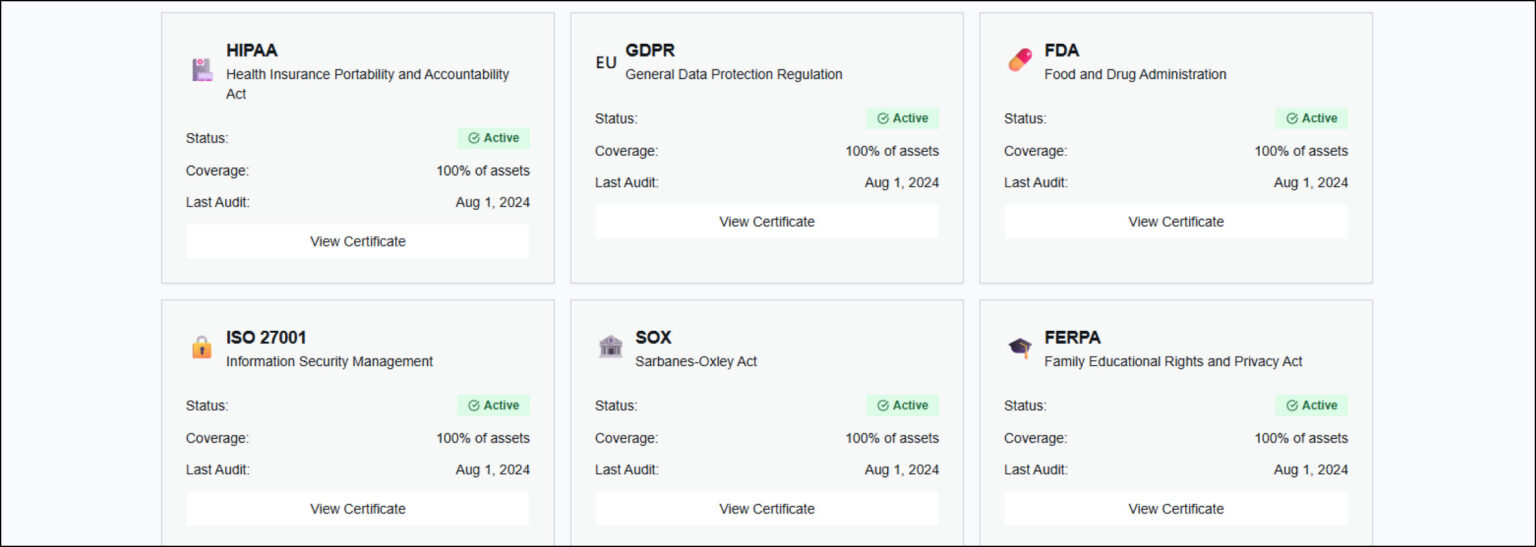
Task: Click the FERPA Active status badge
Action: [x=1311, y=405]
